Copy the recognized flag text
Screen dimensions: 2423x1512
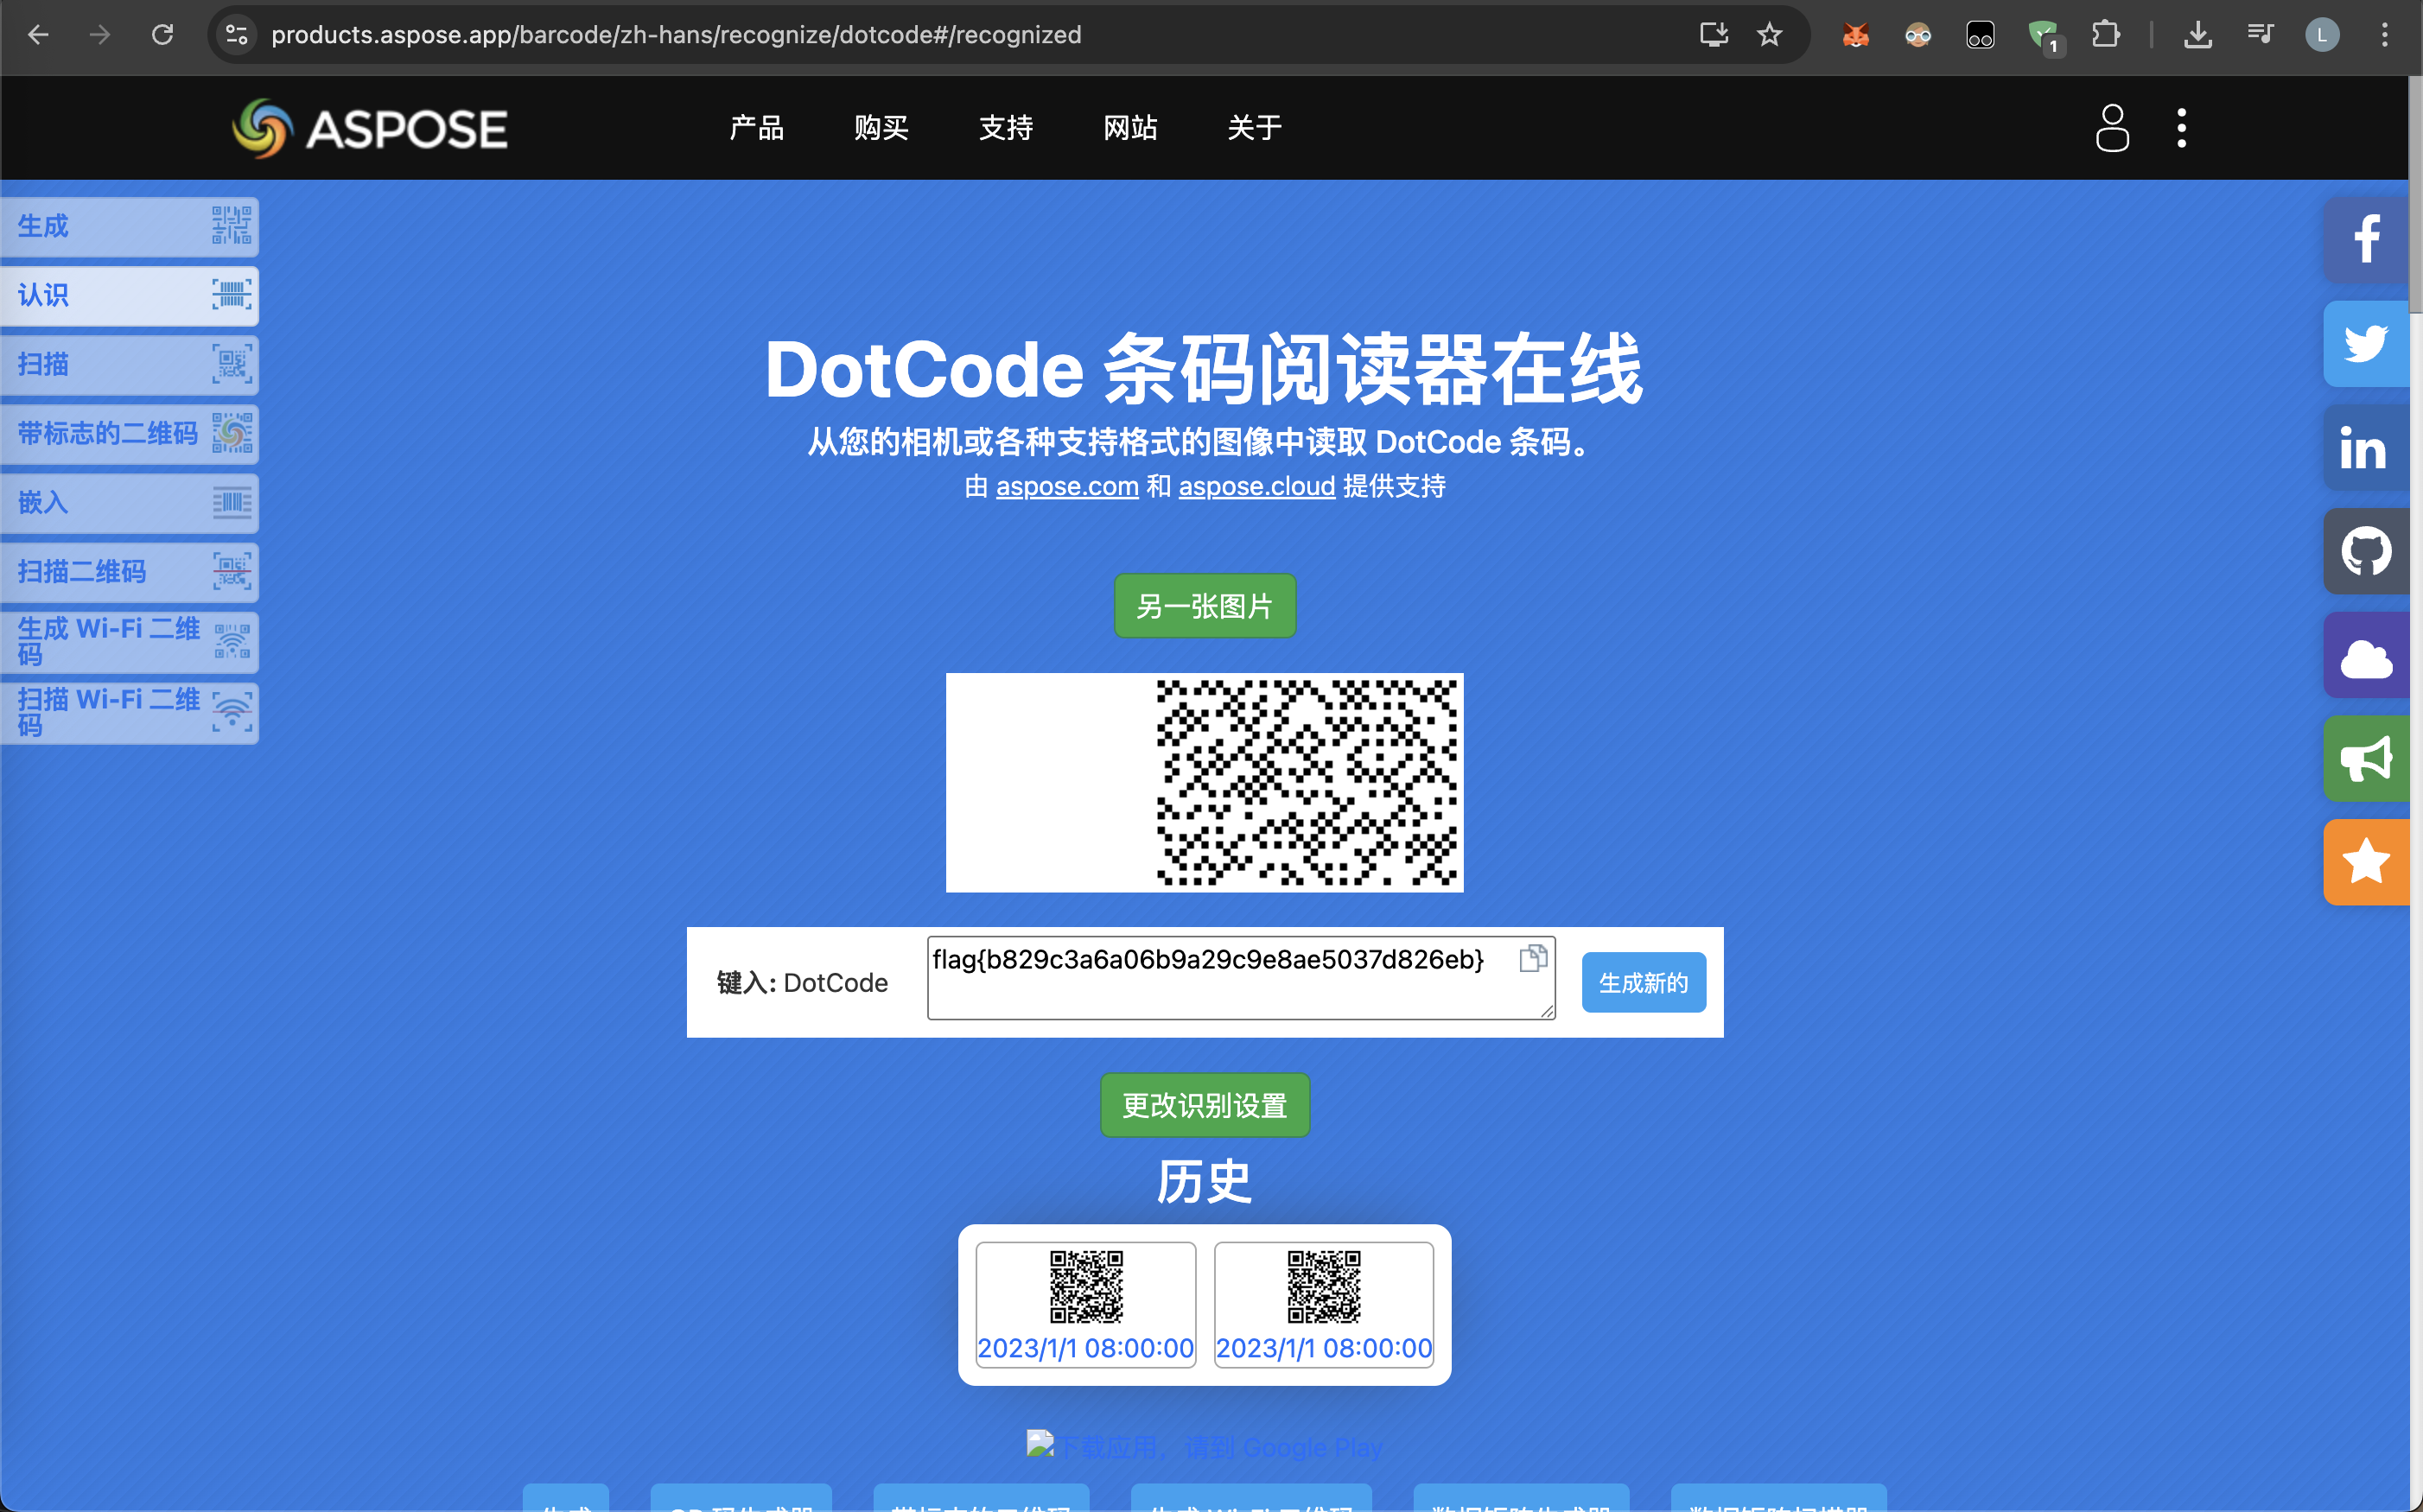tap(1533, 958)
